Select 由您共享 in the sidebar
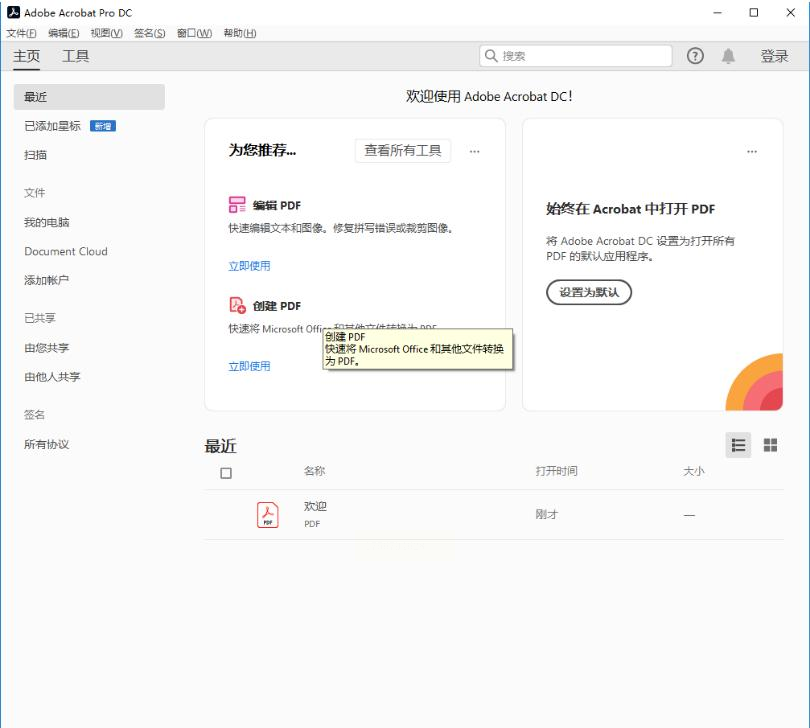 (46, 348)
